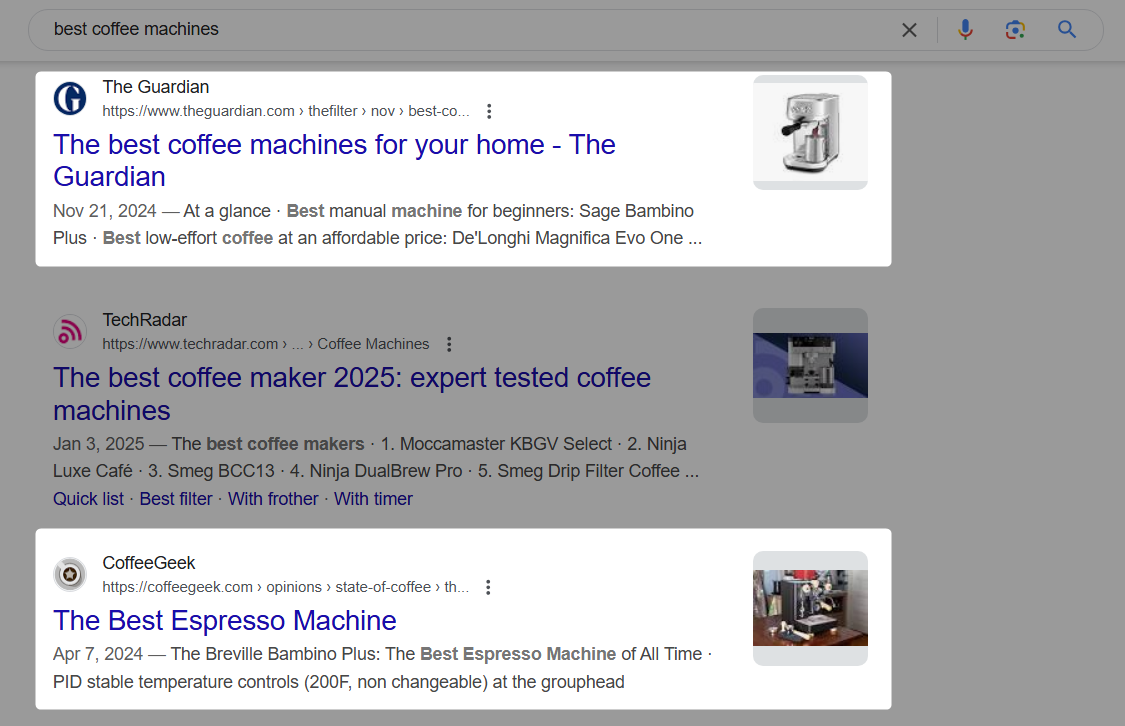Click The Guardian site favicon
Viewport: 1125px width, 726px height.
[x=70, y=98]
